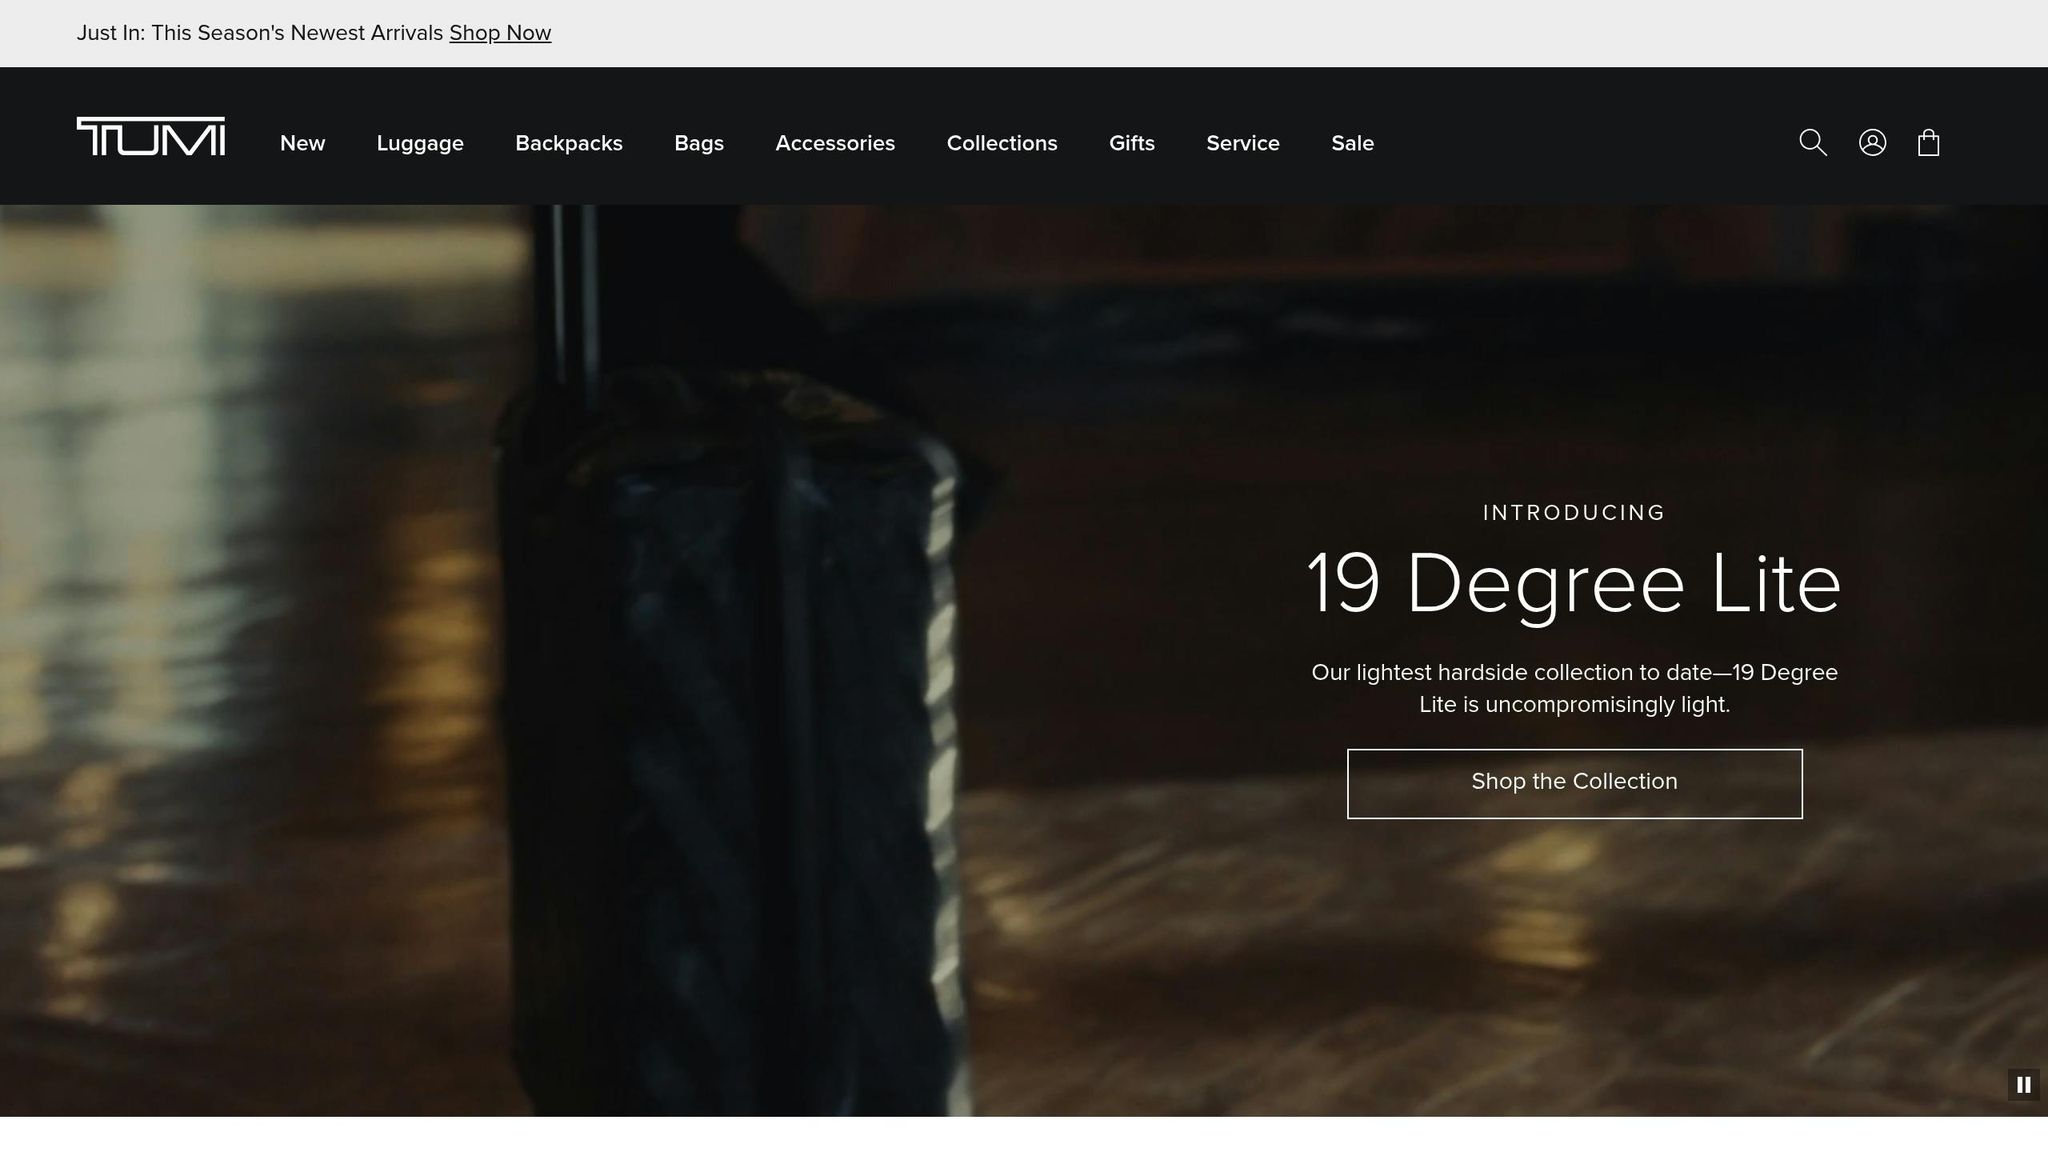Screen dimensions: 2048x1152
Task: Open the account profile icon
Action: 1873,143
